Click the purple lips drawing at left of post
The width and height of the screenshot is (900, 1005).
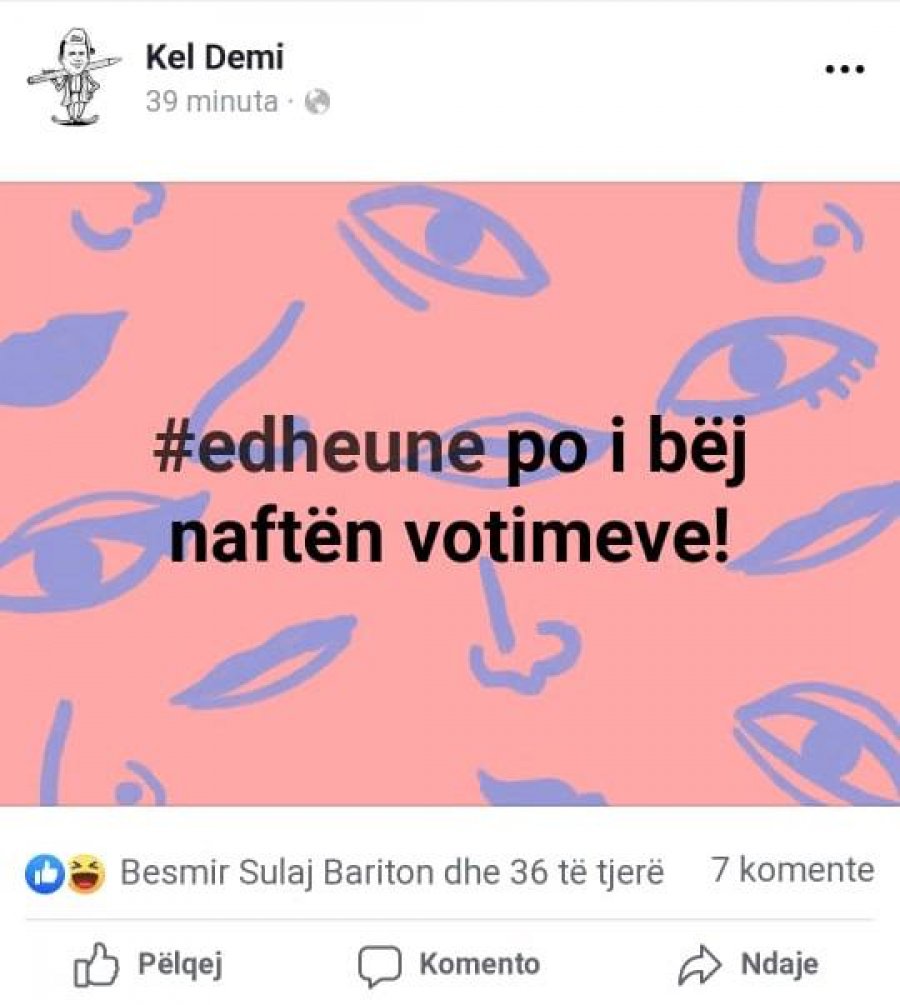coord(61,359)
